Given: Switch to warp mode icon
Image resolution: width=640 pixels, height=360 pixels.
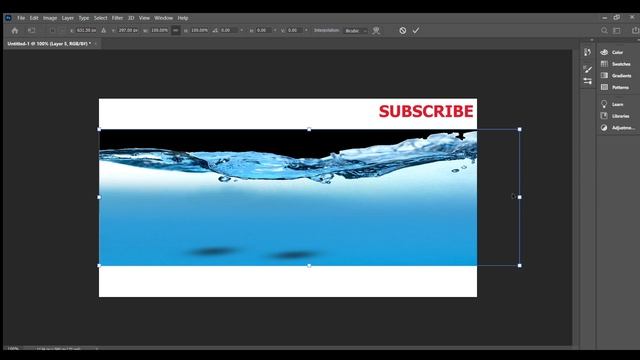Looking at the screenshot, I should (376, 31).
